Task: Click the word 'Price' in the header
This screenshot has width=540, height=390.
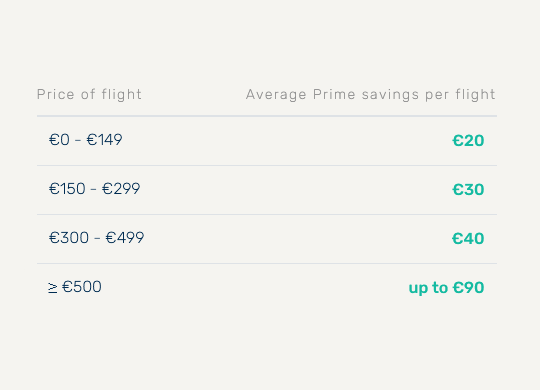Action: coord(55,94)
